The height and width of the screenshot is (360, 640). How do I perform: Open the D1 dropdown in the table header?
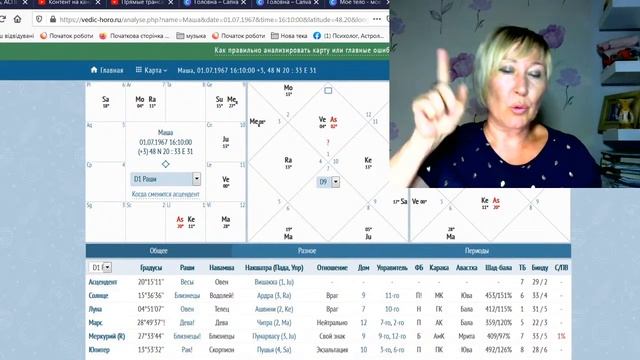[100, 267]
